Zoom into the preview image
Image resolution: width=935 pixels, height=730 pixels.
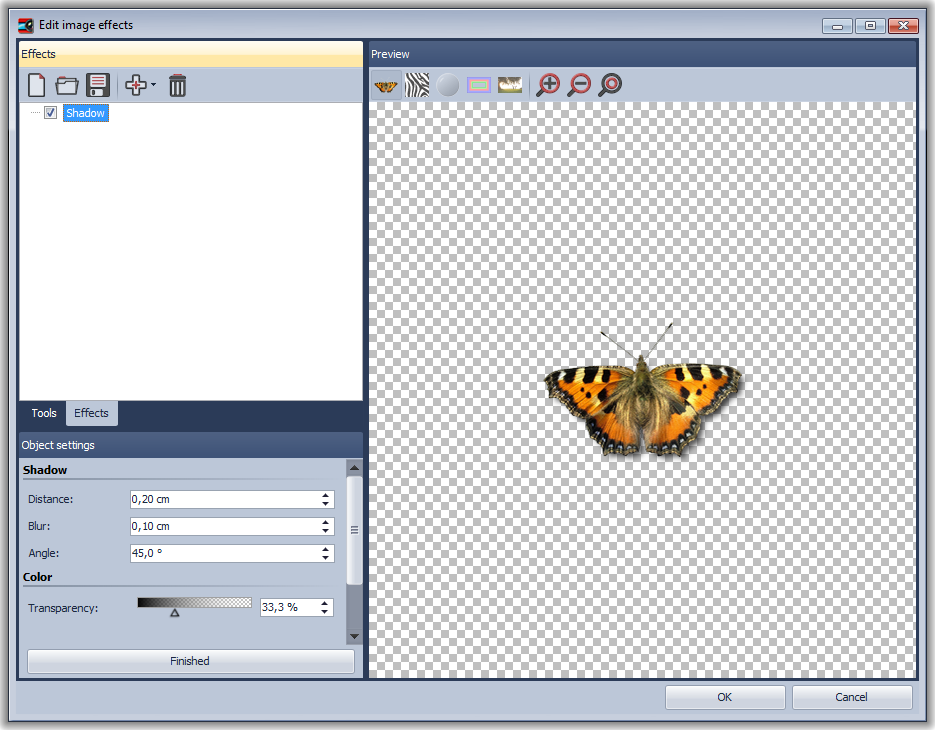tap(548, 85)
